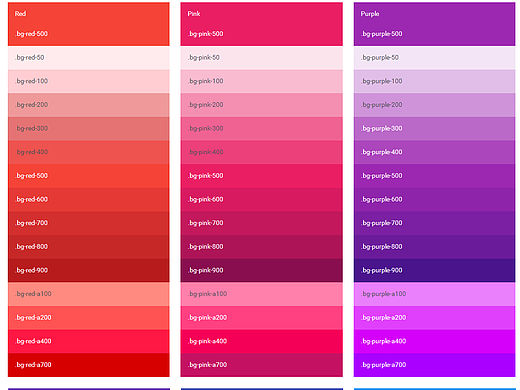The image size is (520, 390).
Task: Choose the .bg-purple-a200 accent swatch
Action: coord(434,318)
